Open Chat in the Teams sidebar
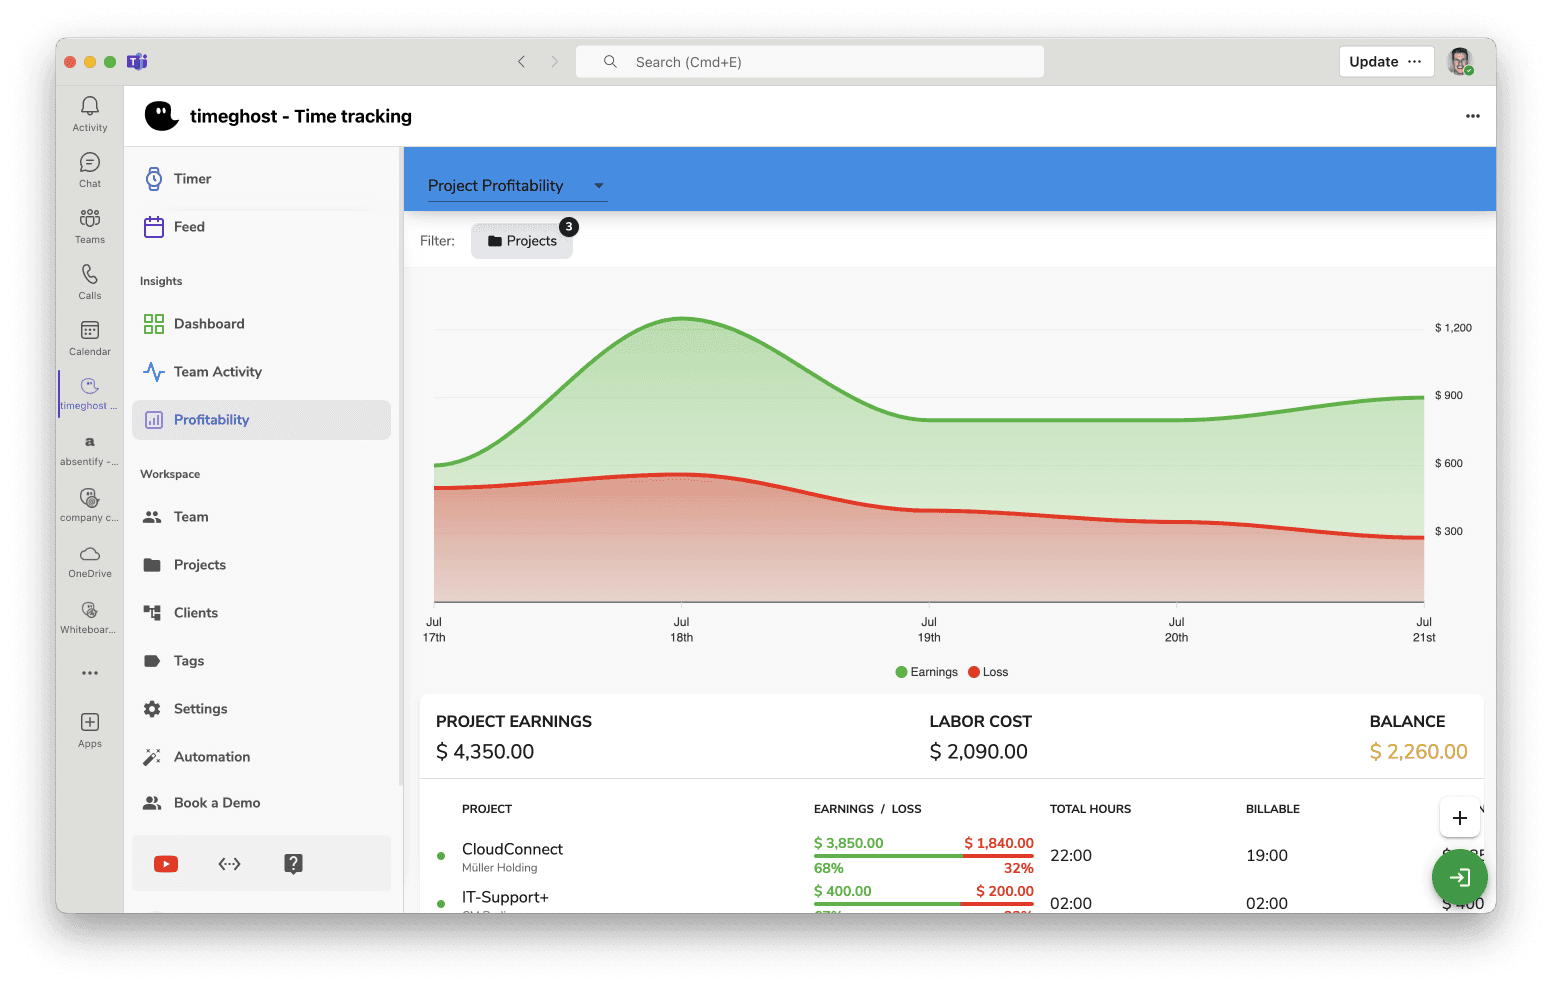 click(x=90, y=169)
